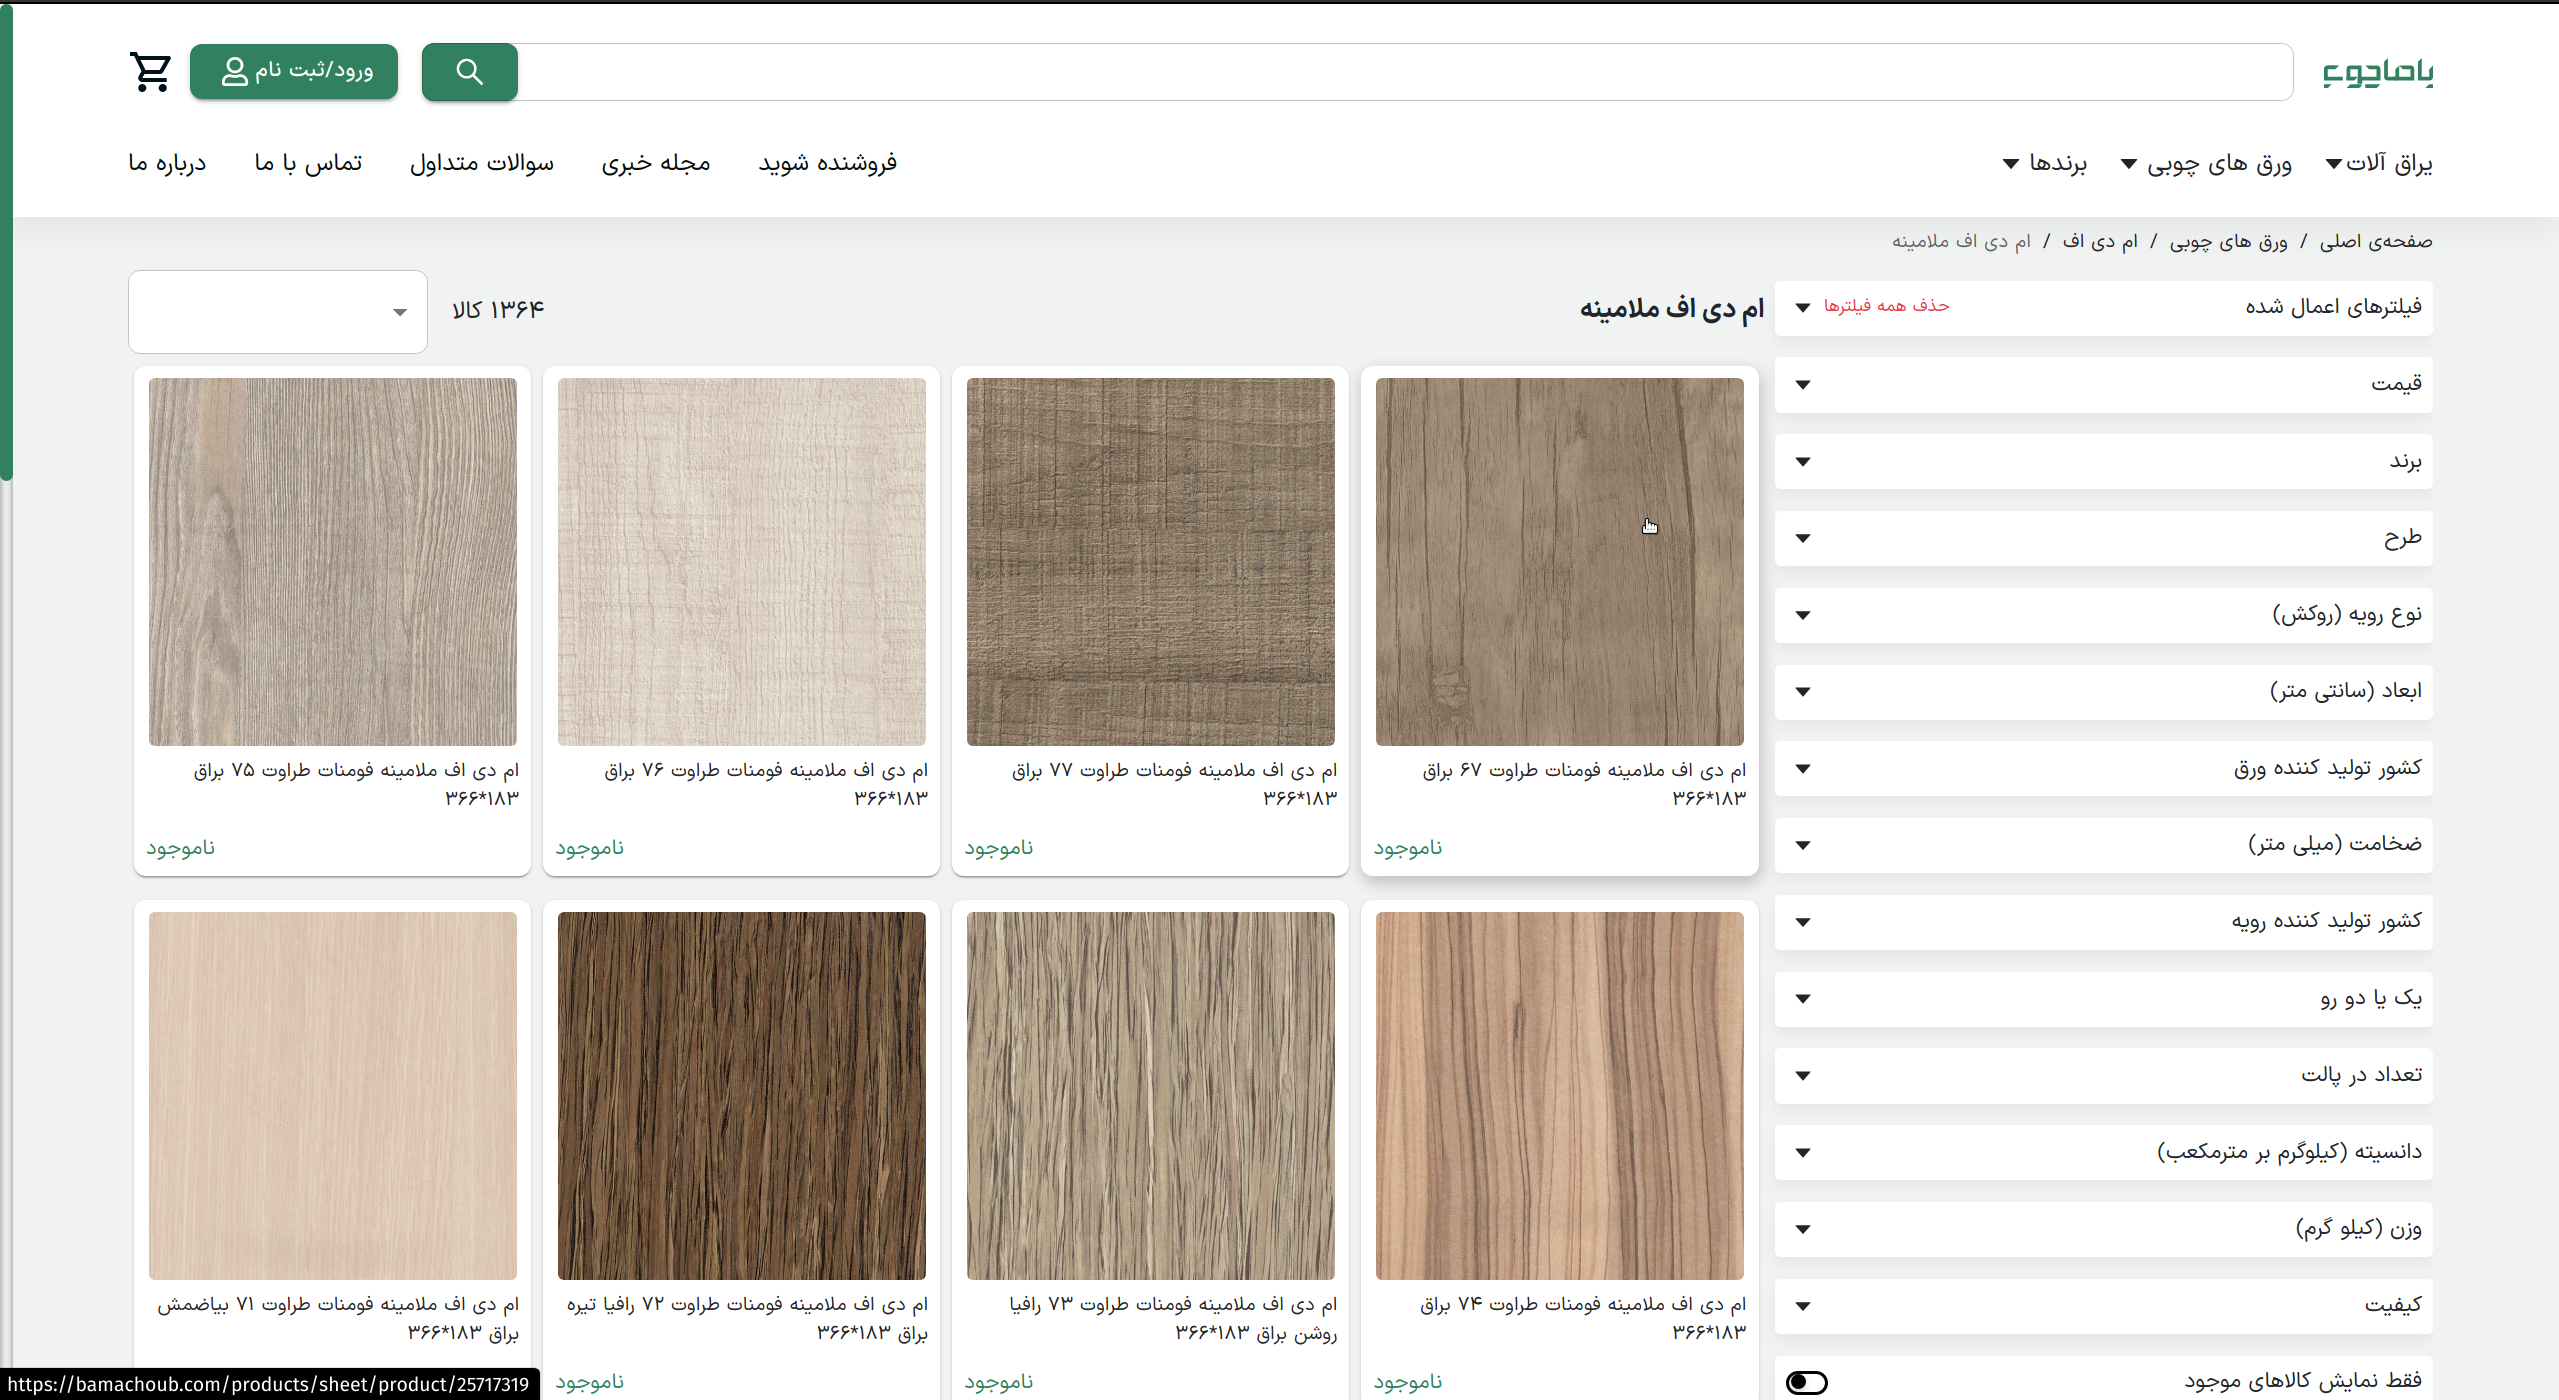Collapse the فیلترهای اعمال شده panel arrow

click(1803, 307)
